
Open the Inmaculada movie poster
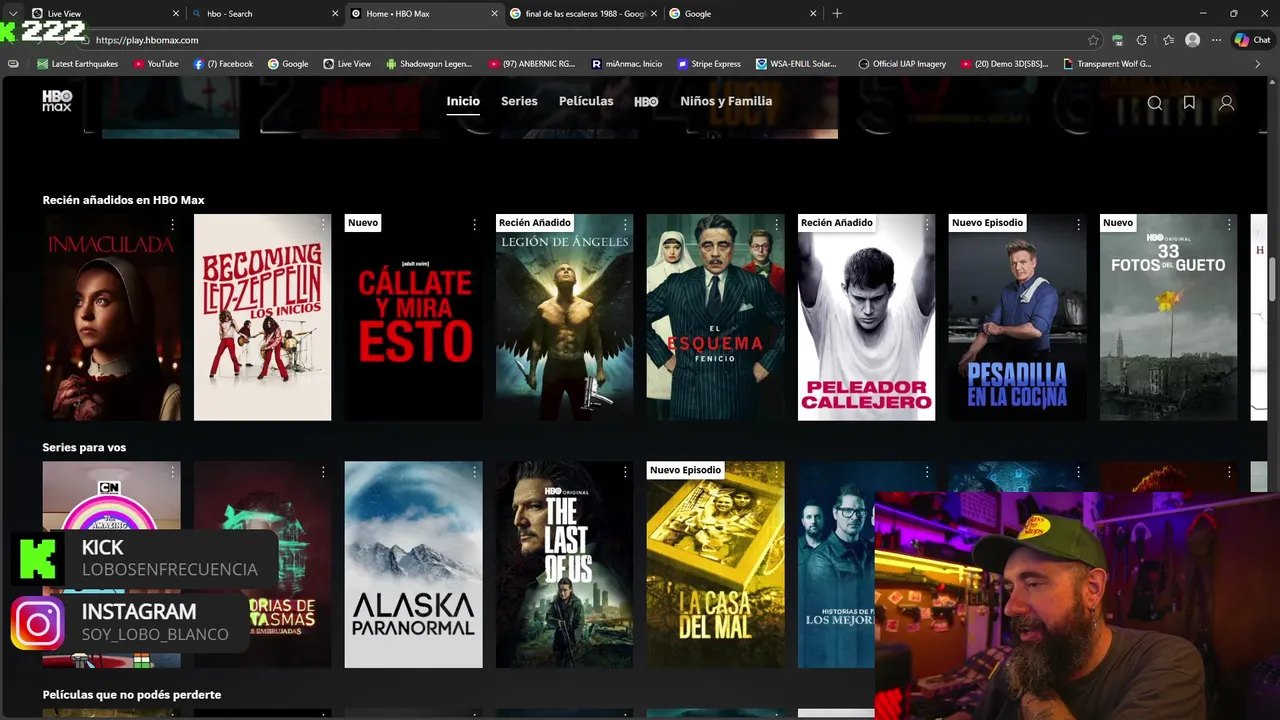[x=111, y=317]
